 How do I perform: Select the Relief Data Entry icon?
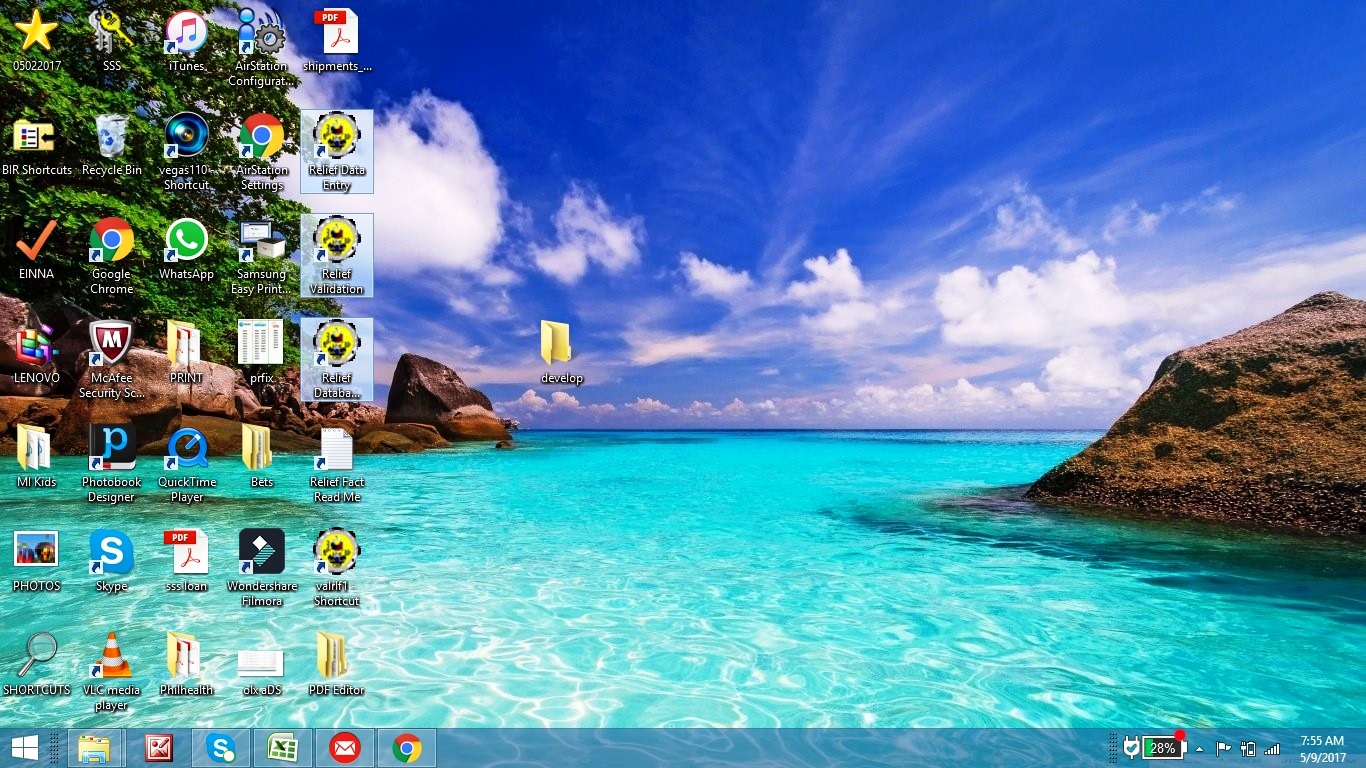click(337, 151)
